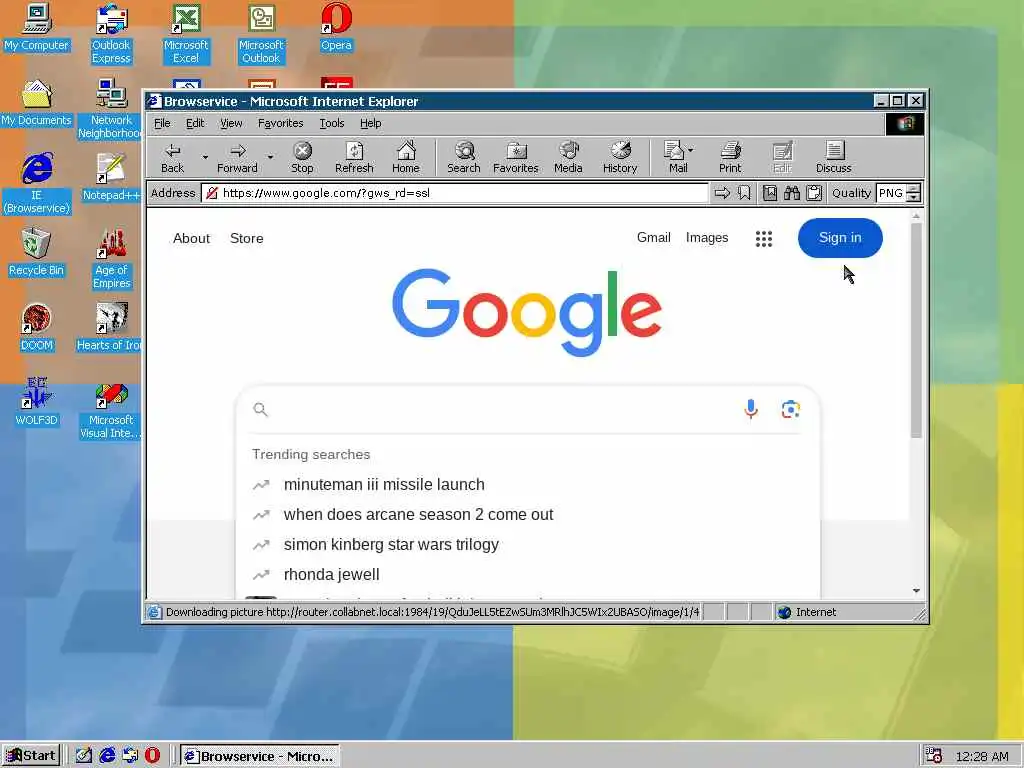
Task: Select rhonda jewell trending search
Action: click(x=331, y=575)
